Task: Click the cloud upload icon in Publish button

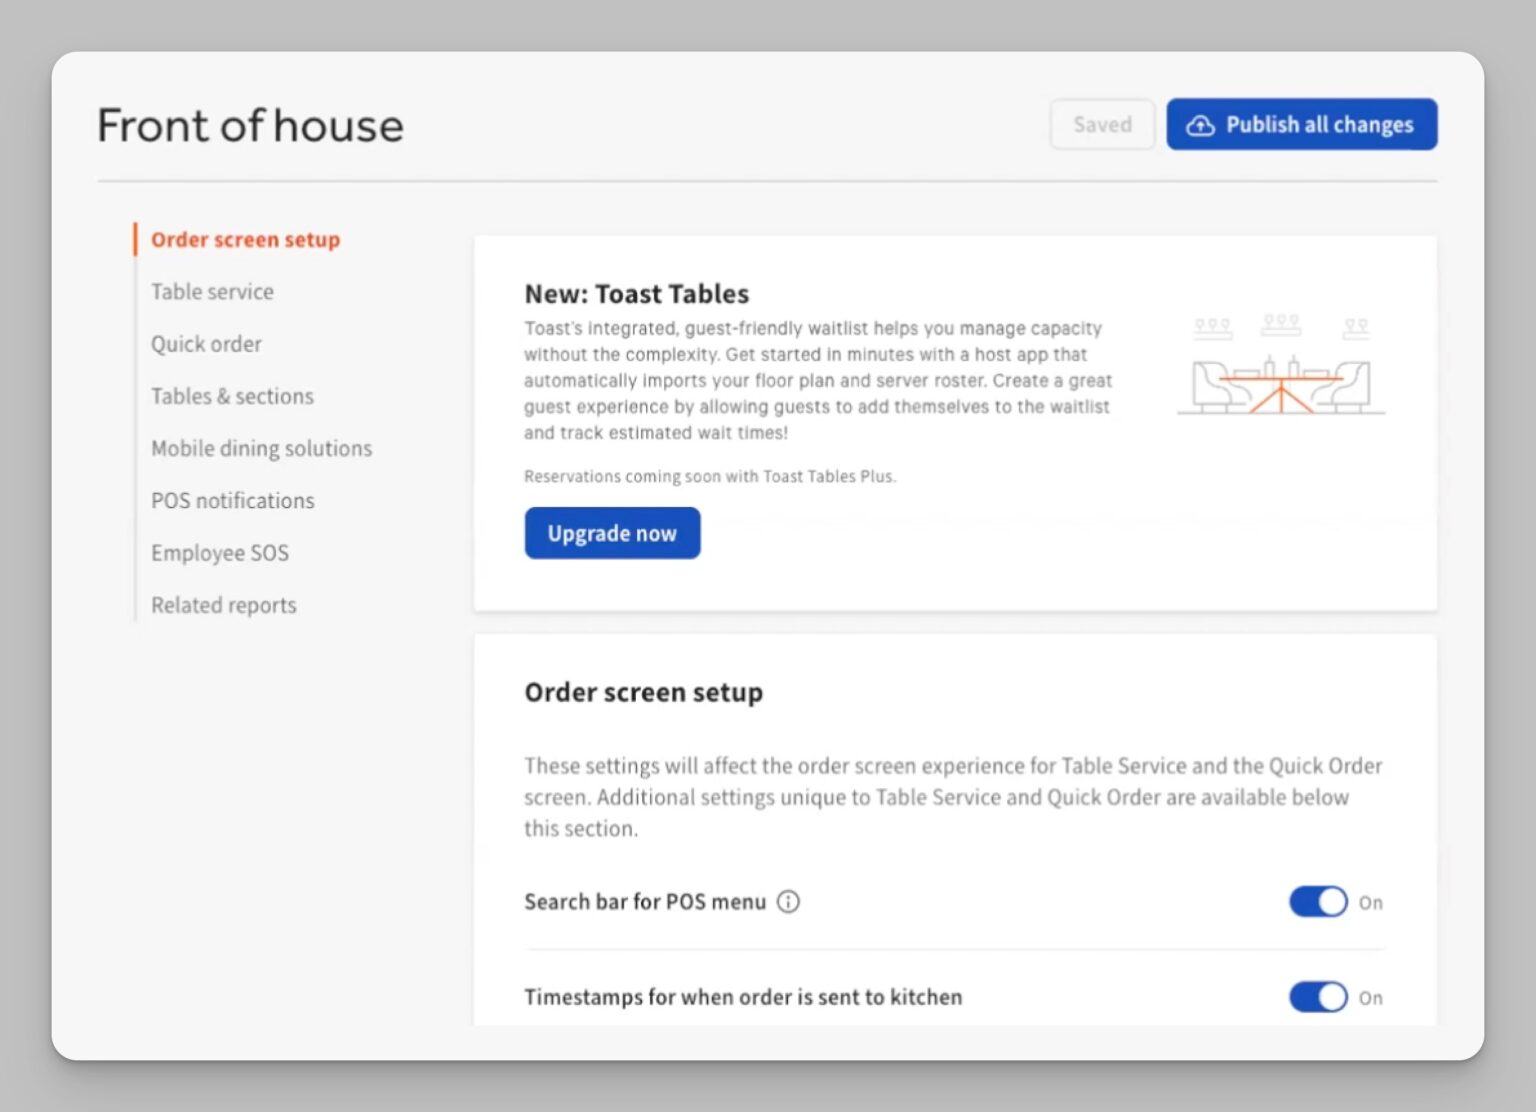Action: [x=1200, y=125]
